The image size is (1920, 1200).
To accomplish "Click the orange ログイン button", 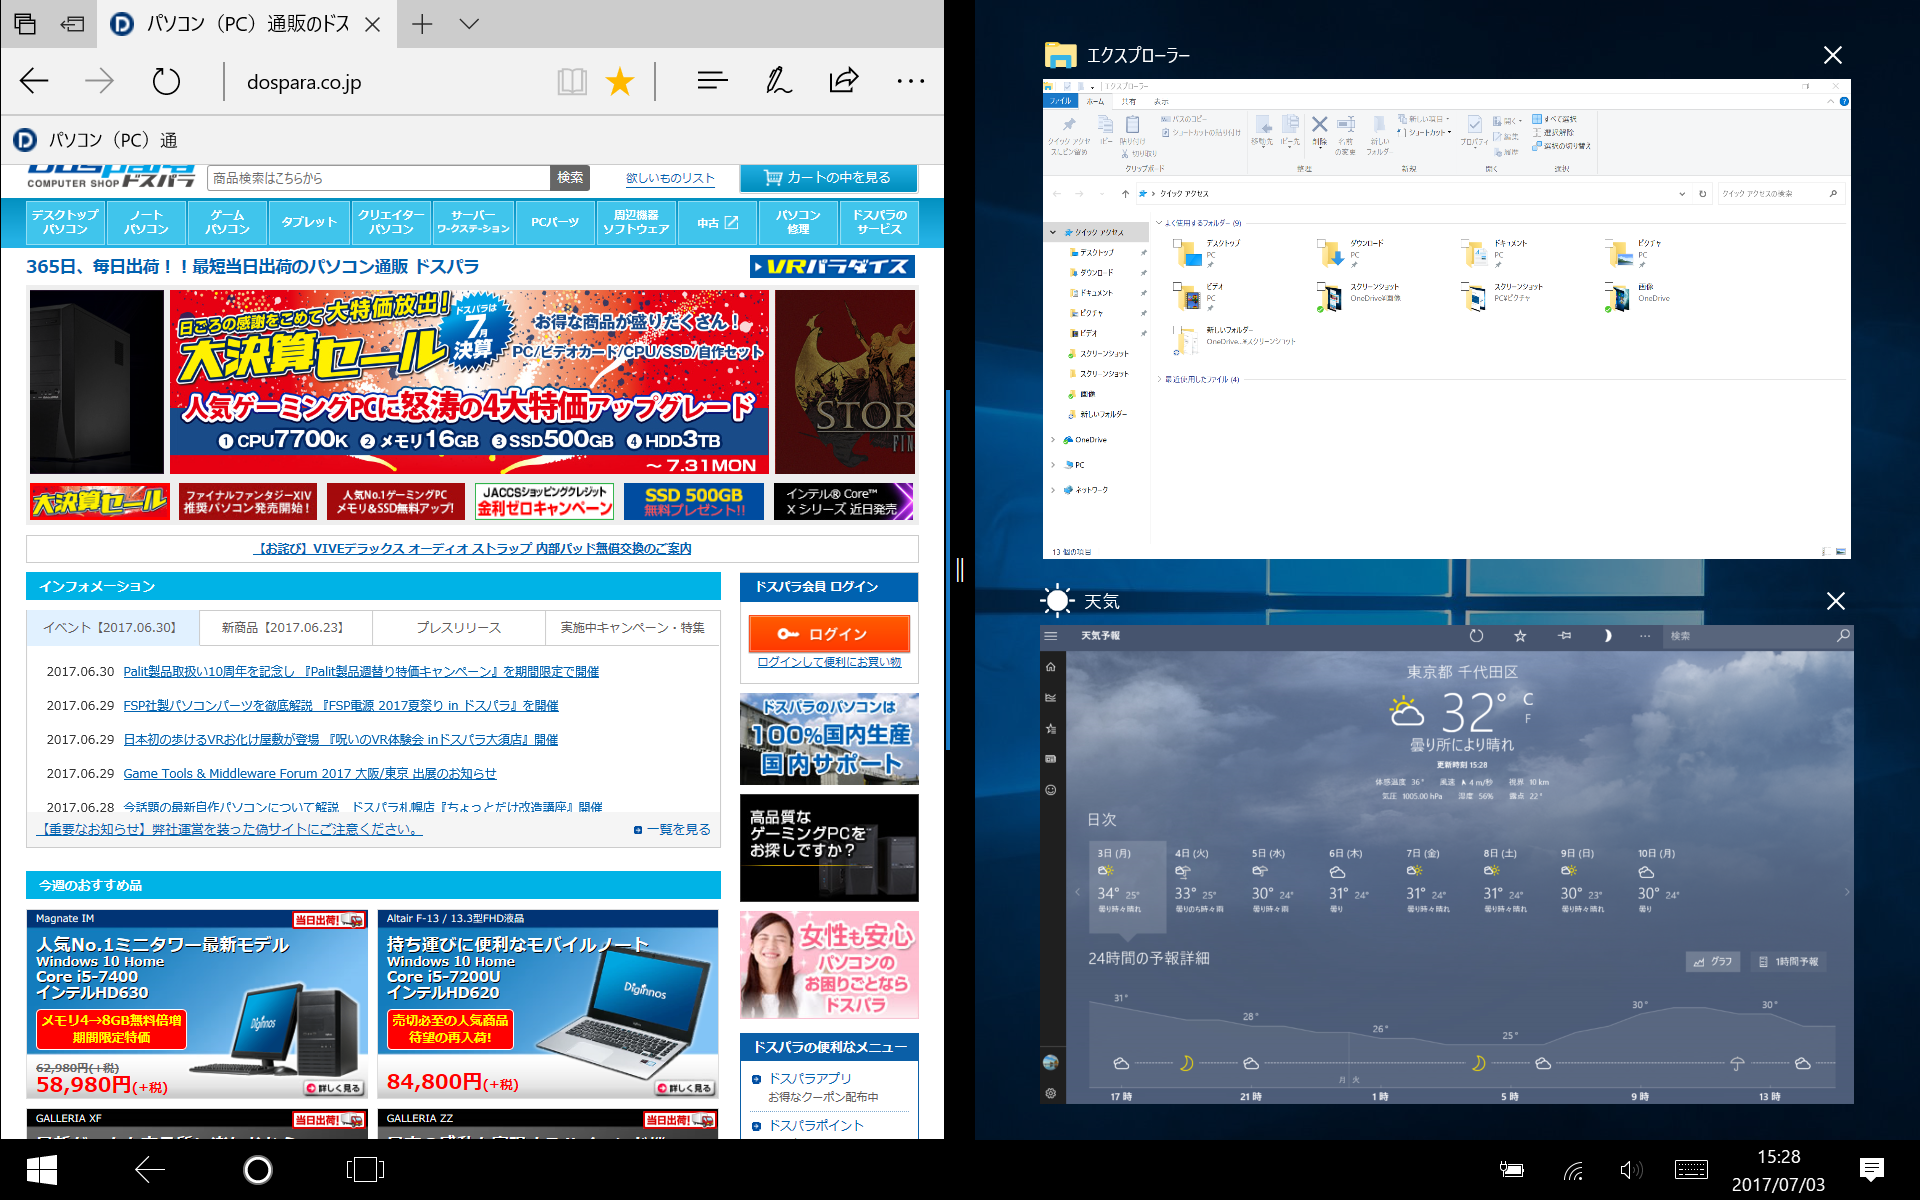I will click(829, 634).
